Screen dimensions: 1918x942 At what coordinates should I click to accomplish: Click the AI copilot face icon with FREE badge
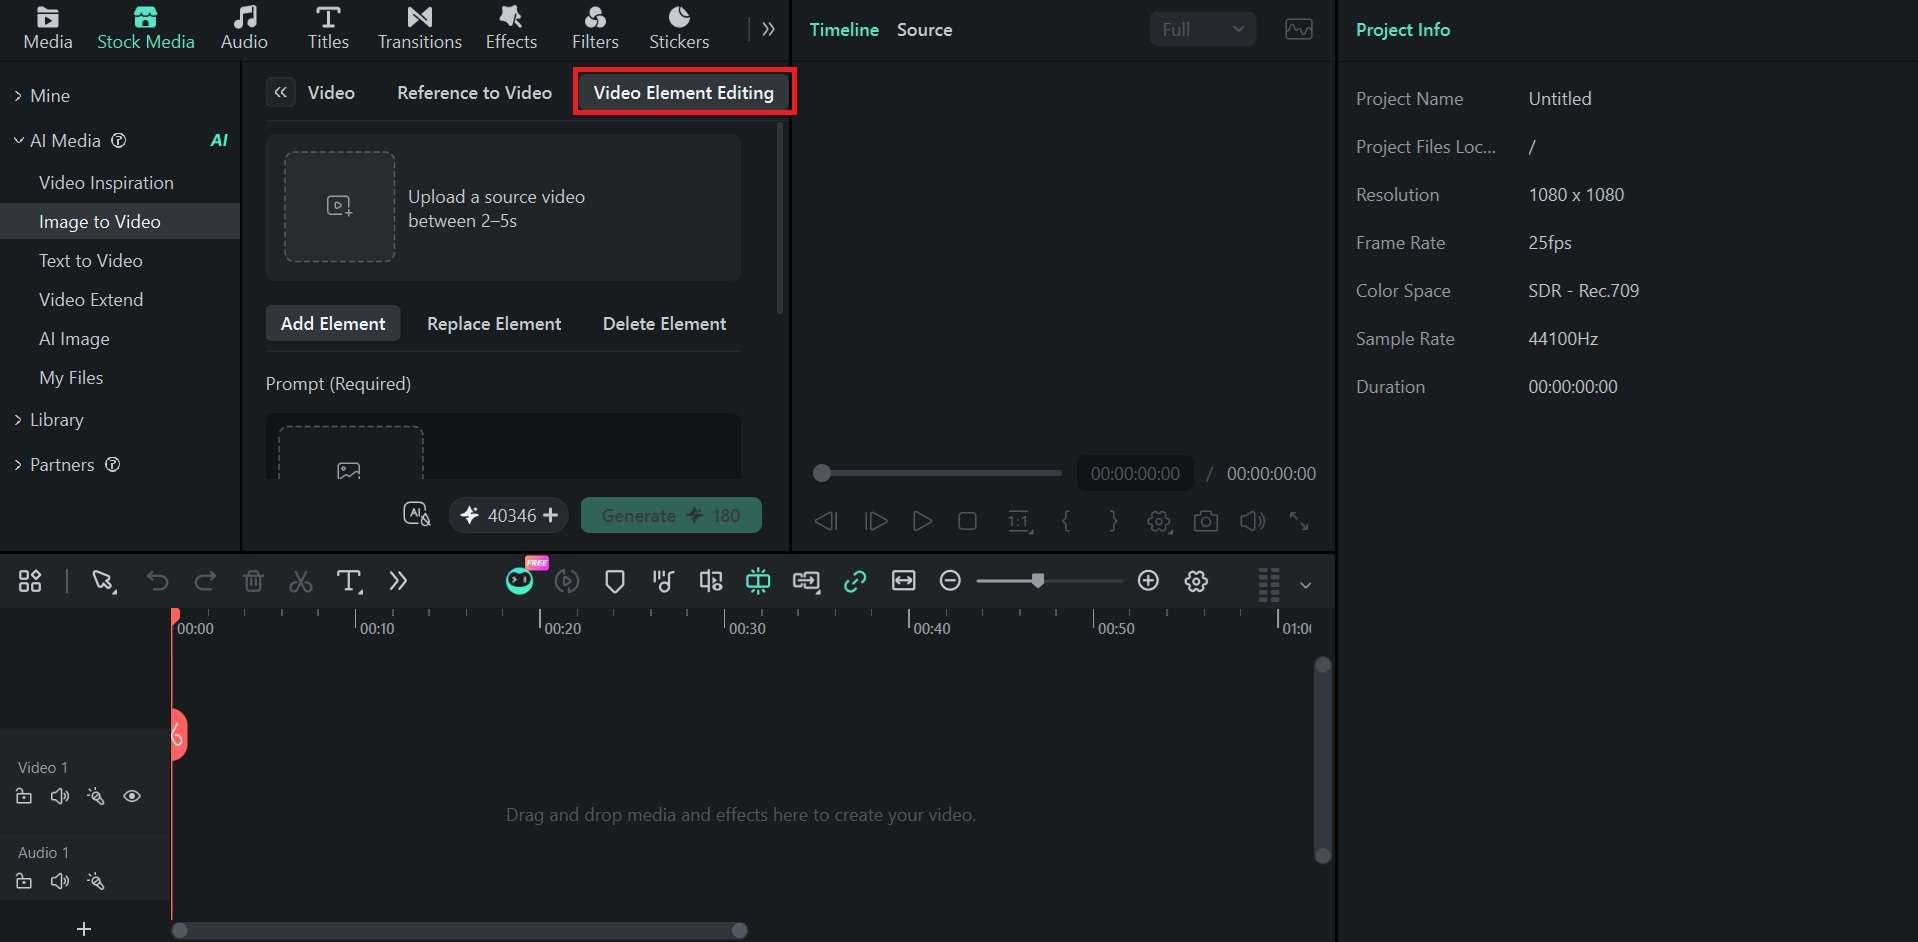[520, 580]
